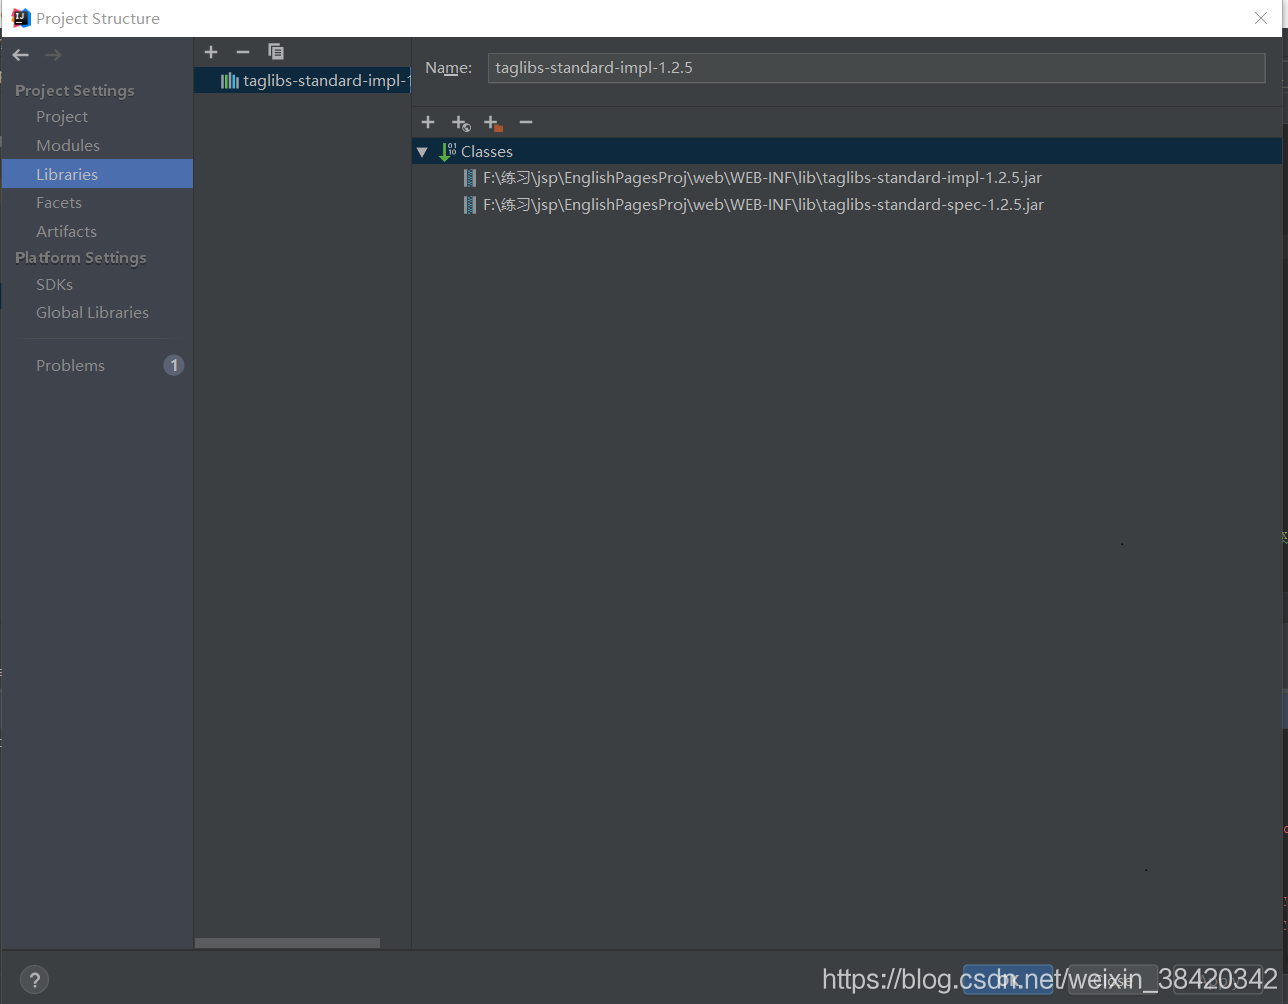
Task: Open Project settings page
Action: pyautogui.click(x=62, y=117)
